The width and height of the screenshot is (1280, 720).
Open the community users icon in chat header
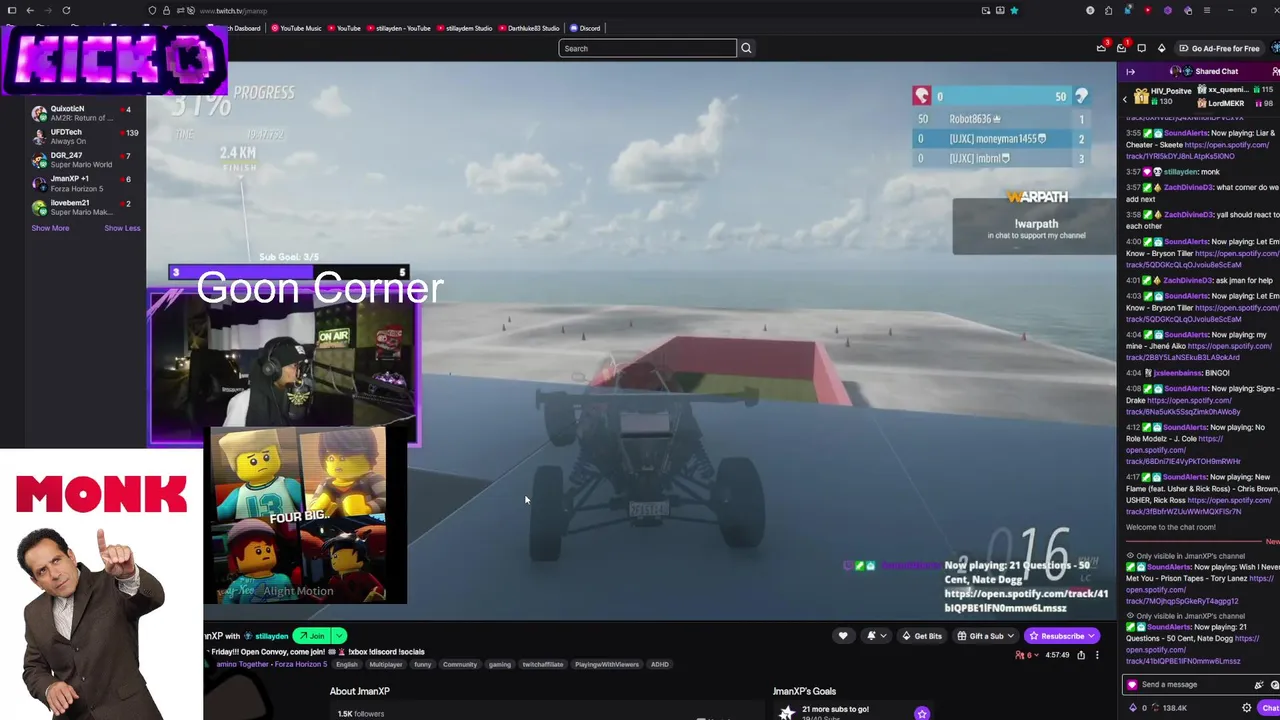(x=1275, y=71)
